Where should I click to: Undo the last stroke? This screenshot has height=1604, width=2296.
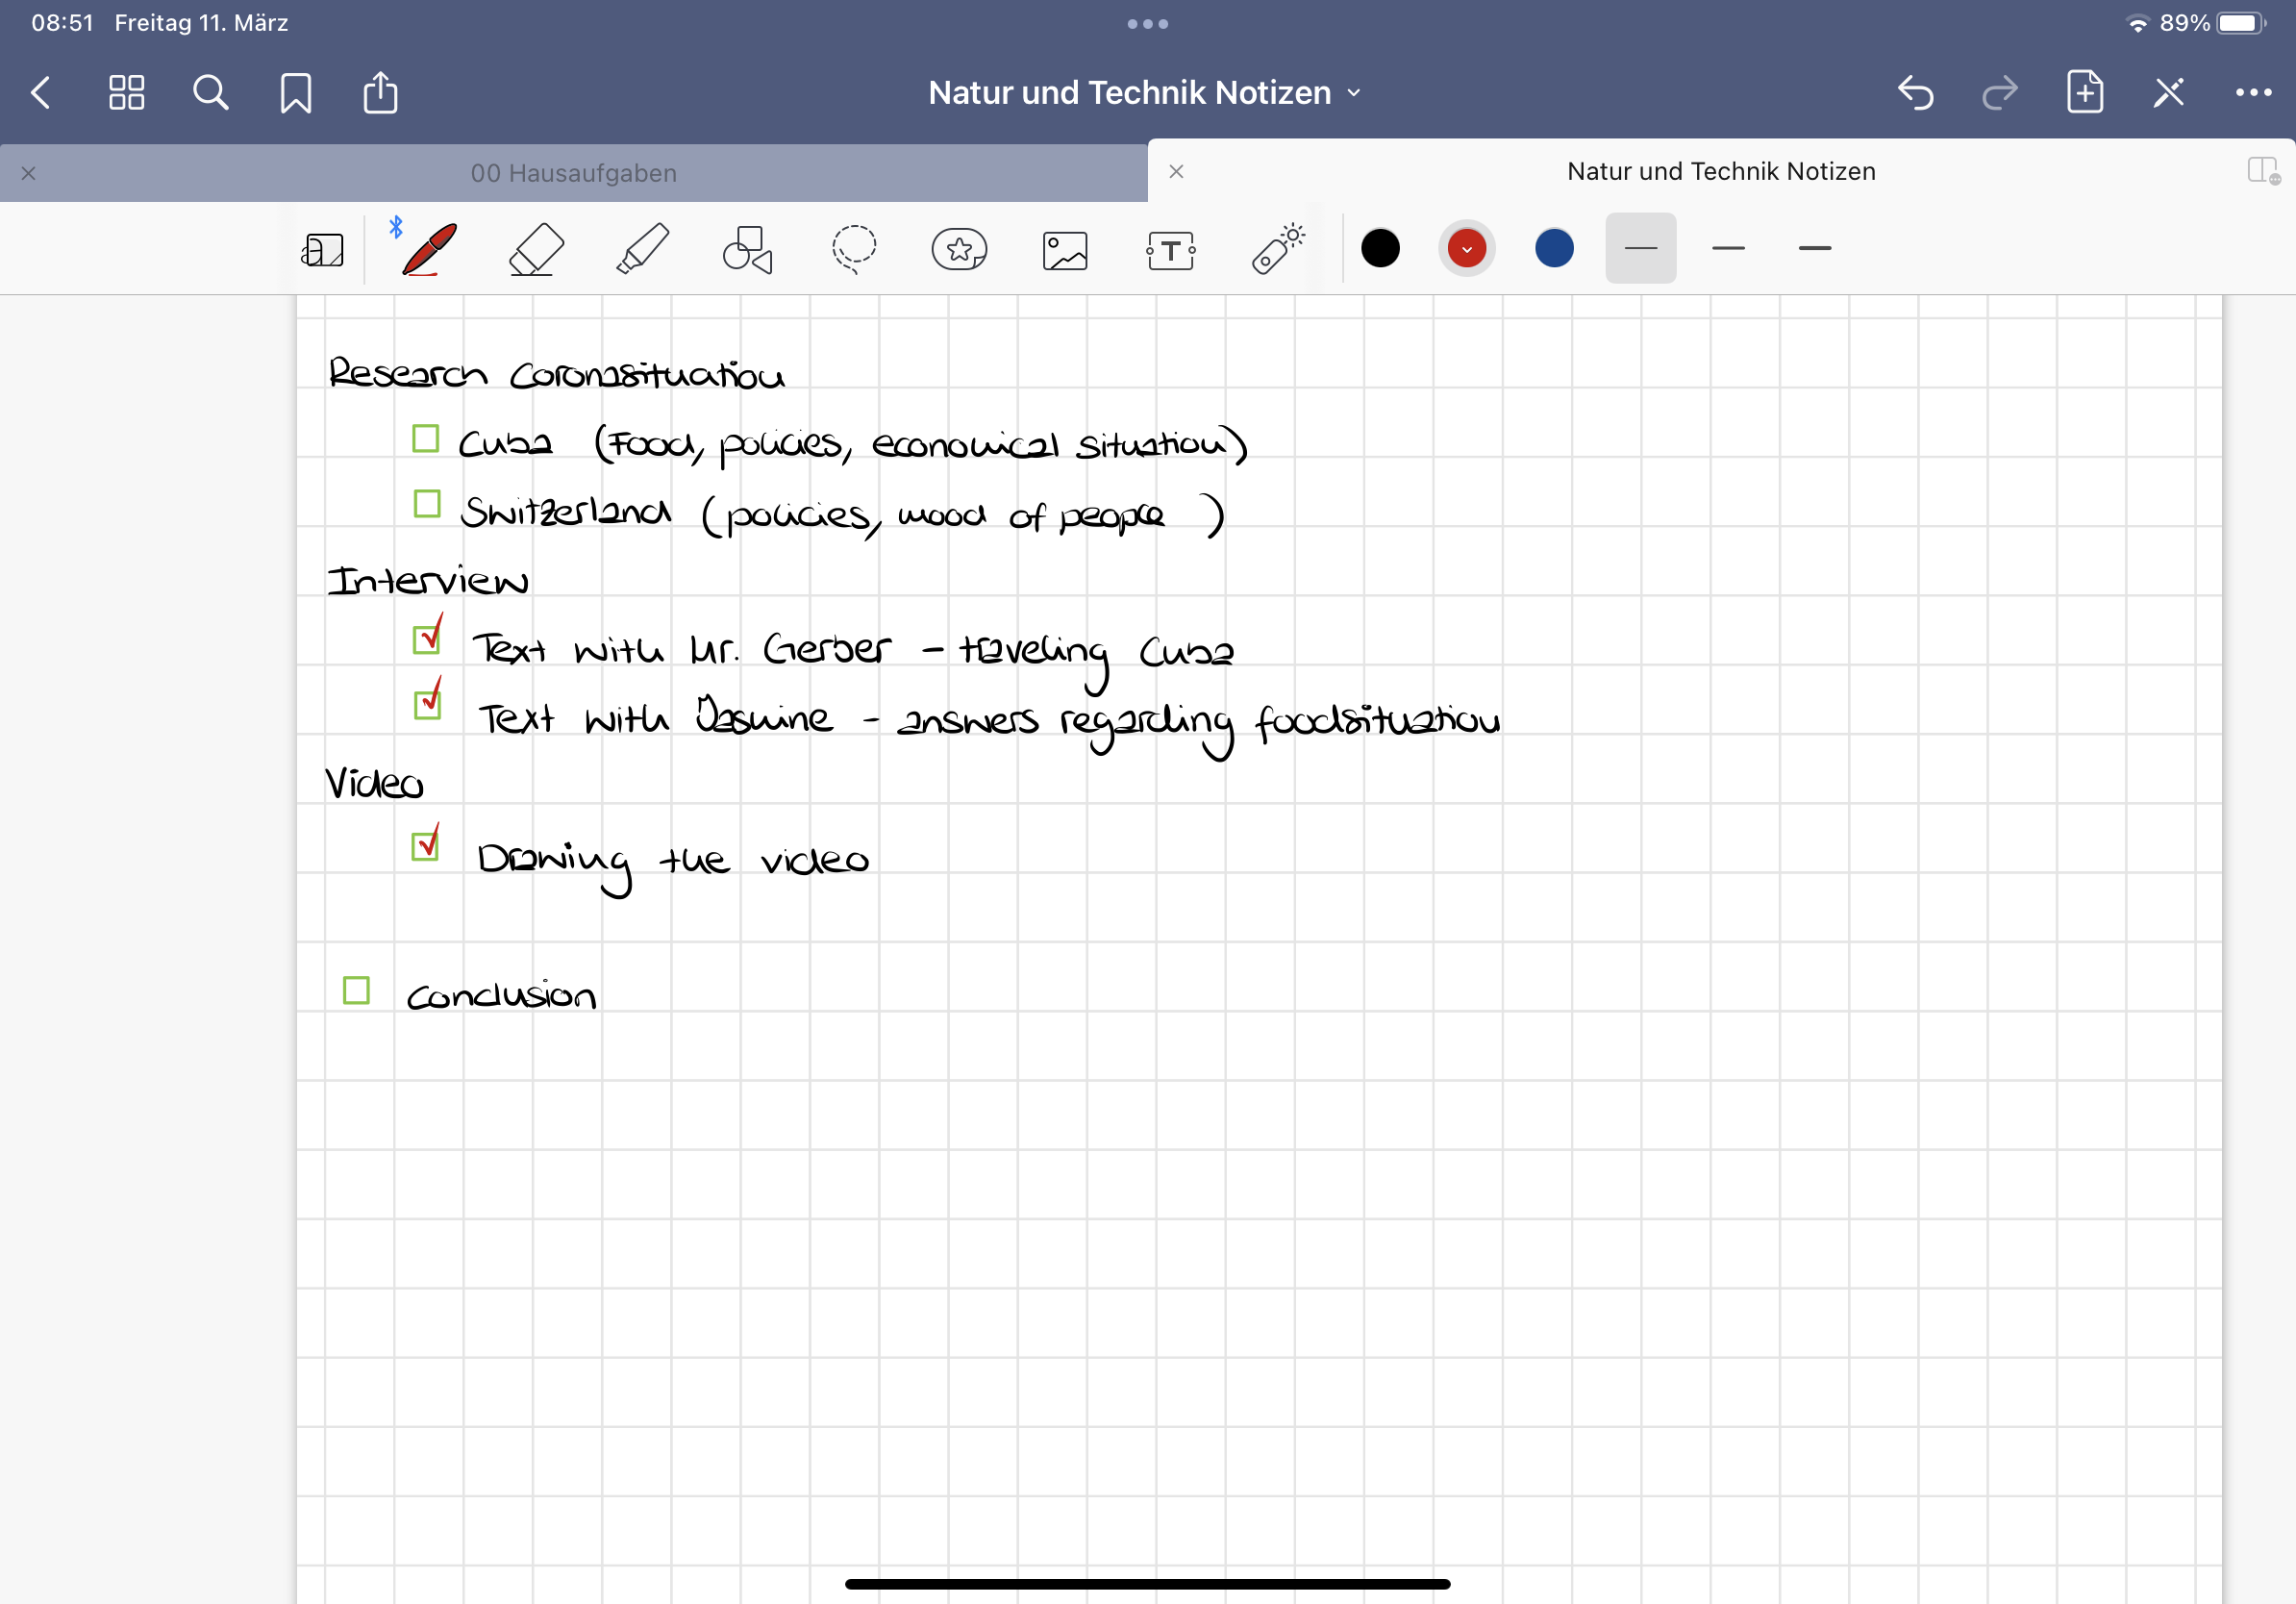[1915, 93]
